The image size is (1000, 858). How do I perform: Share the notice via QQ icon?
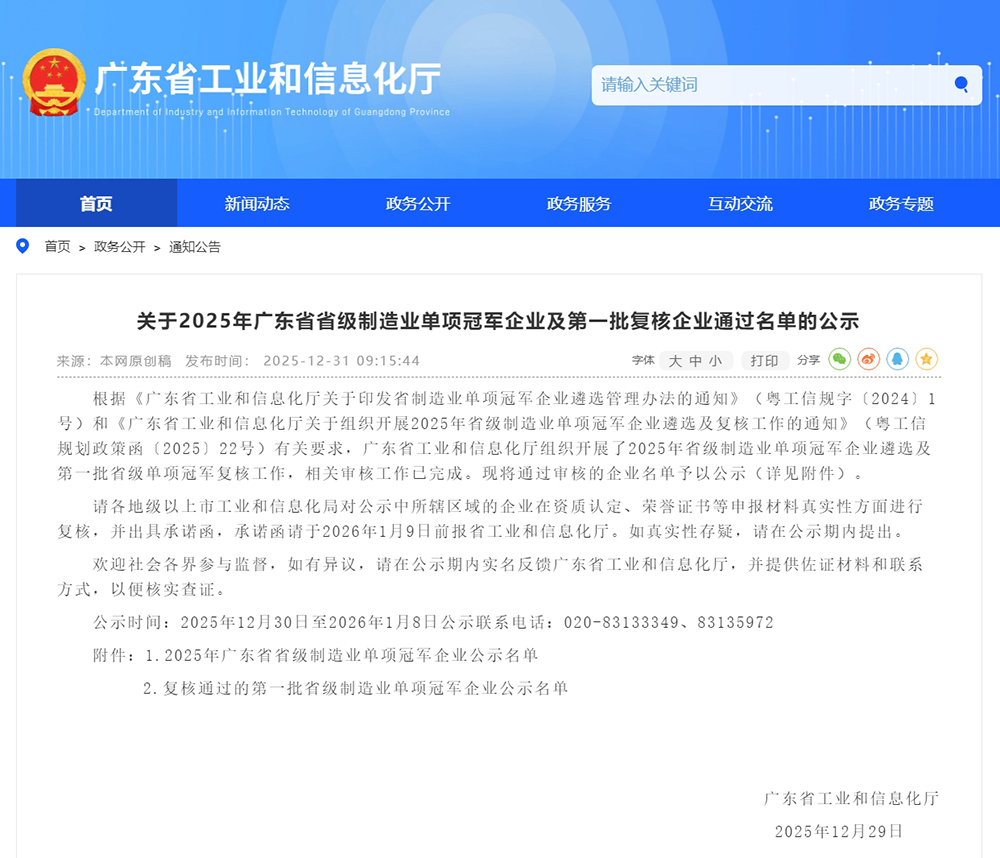[898, 359]
